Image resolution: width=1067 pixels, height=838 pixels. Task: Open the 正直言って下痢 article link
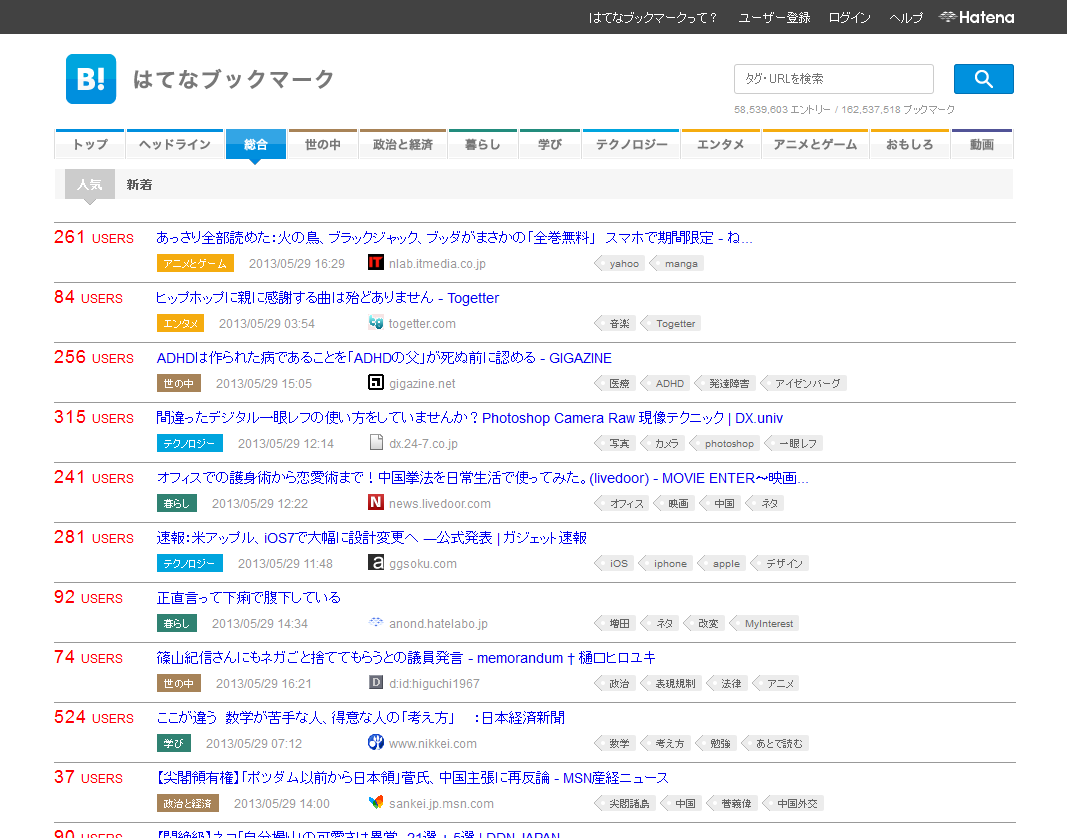249,597
